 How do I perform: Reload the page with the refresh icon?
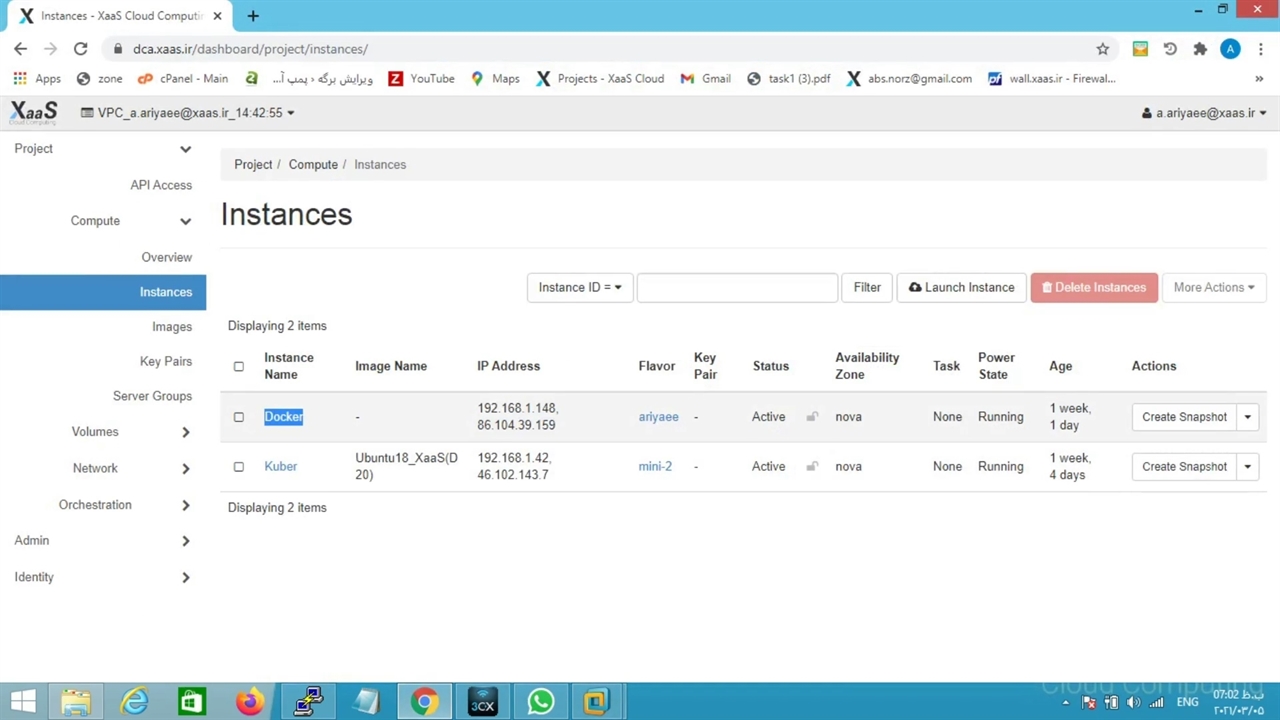tap(80, 48)
